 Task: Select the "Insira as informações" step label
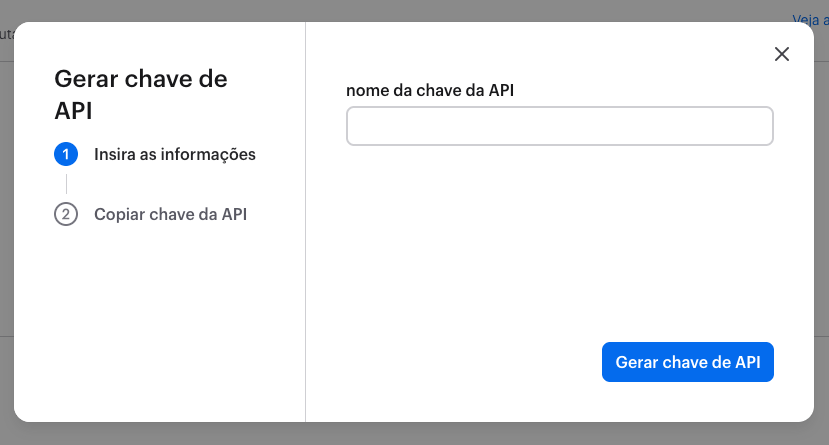coord(175,155)
